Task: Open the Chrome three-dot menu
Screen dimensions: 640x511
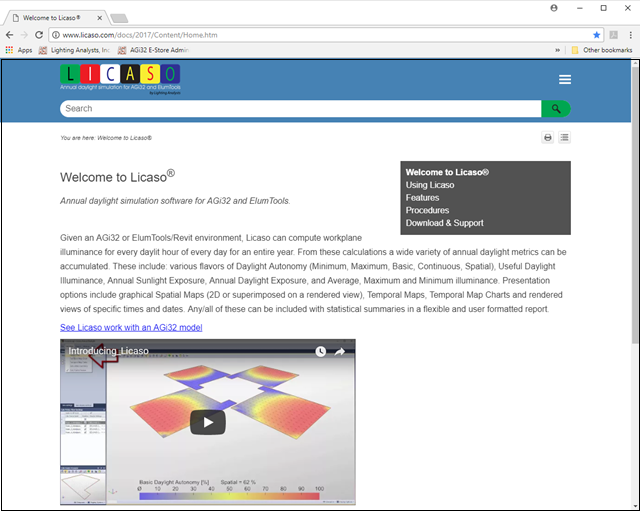Action: coord(629,35)
